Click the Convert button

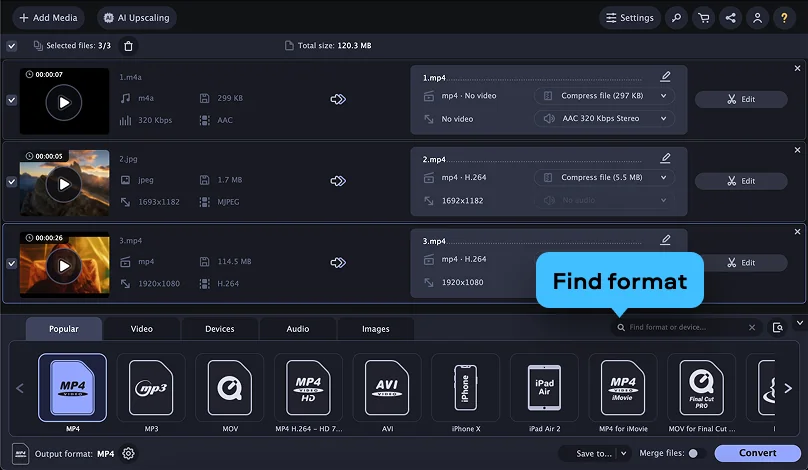[758, 453]
